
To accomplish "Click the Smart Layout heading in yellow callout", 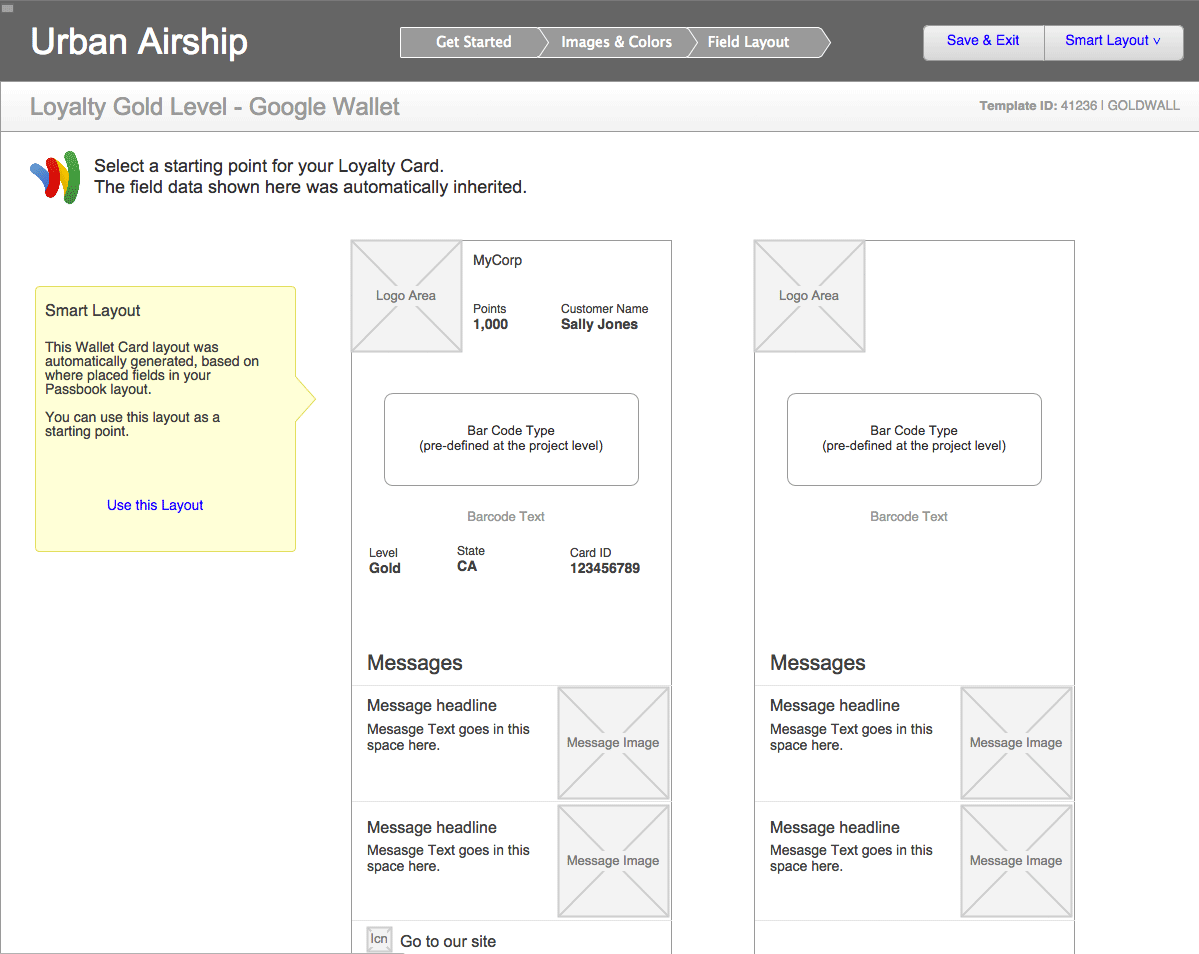I will [93, 310].
